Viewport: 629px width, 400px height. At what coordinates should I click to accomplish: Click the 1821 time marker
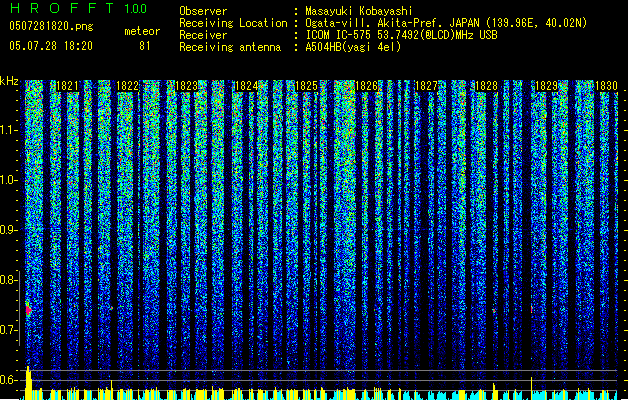[x=67, y=86]
